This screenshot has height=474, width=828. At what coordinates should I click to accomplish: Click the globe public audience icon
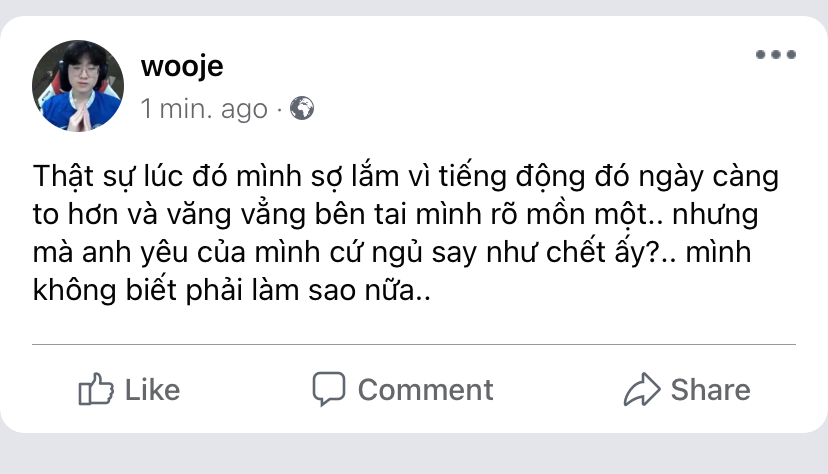302,108
